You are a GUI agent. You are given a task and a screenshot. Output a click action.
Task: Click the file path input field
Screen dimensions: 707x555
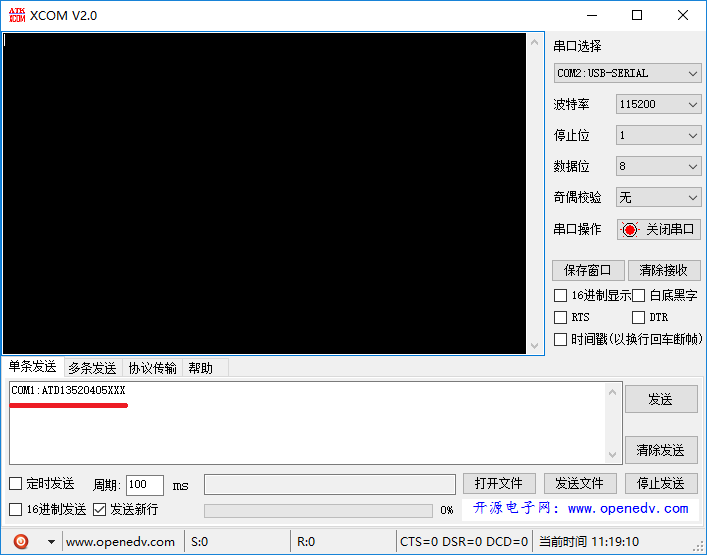tap(330, 484)
